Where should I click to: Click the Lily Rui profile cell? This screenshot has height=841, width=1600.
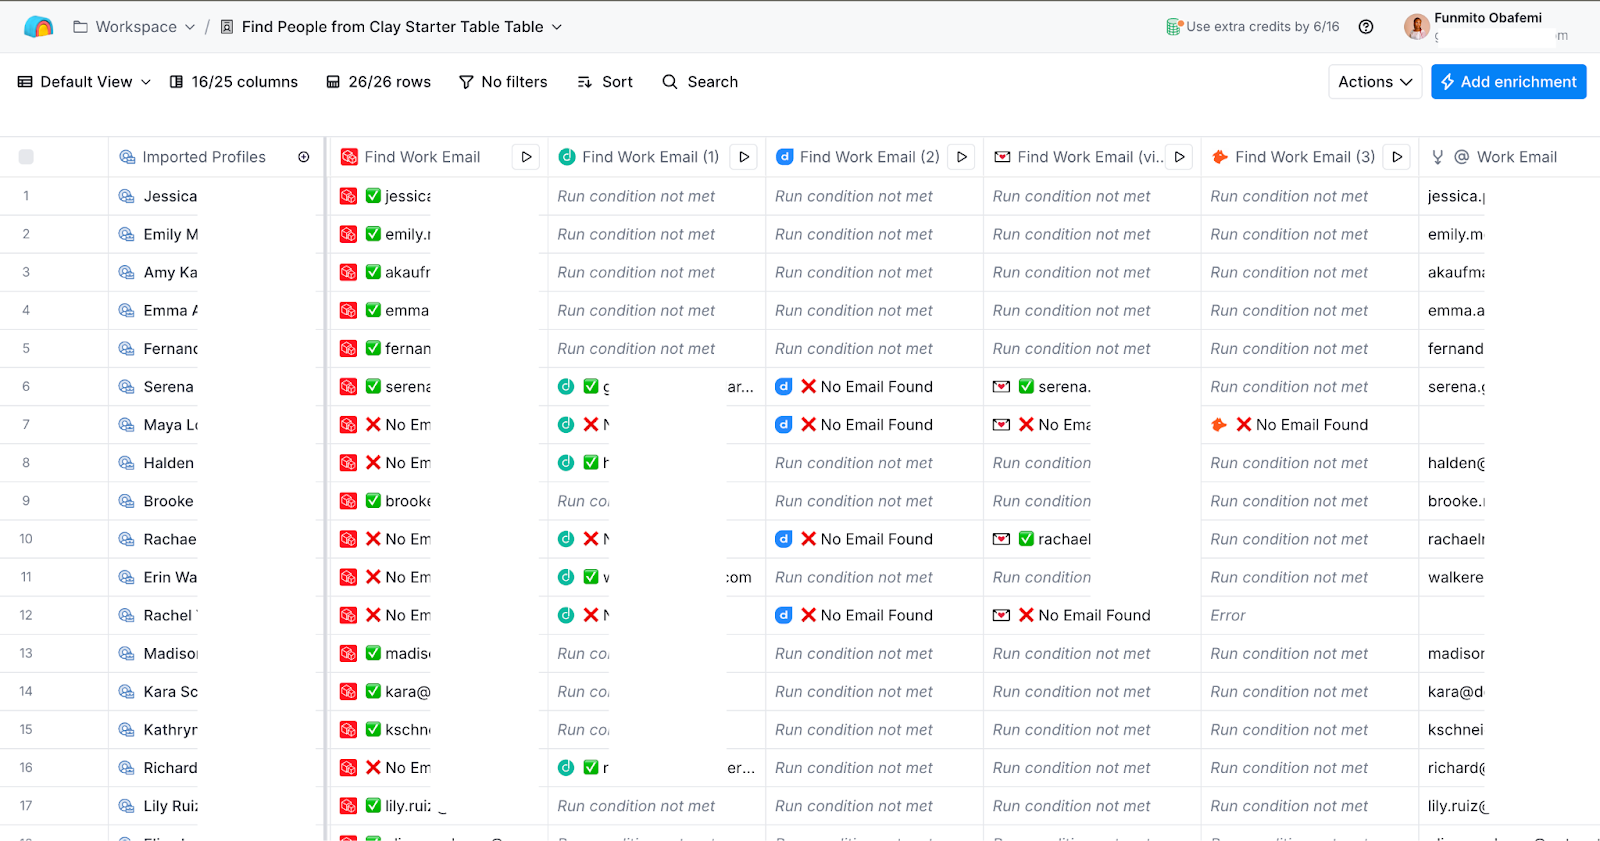216,806
